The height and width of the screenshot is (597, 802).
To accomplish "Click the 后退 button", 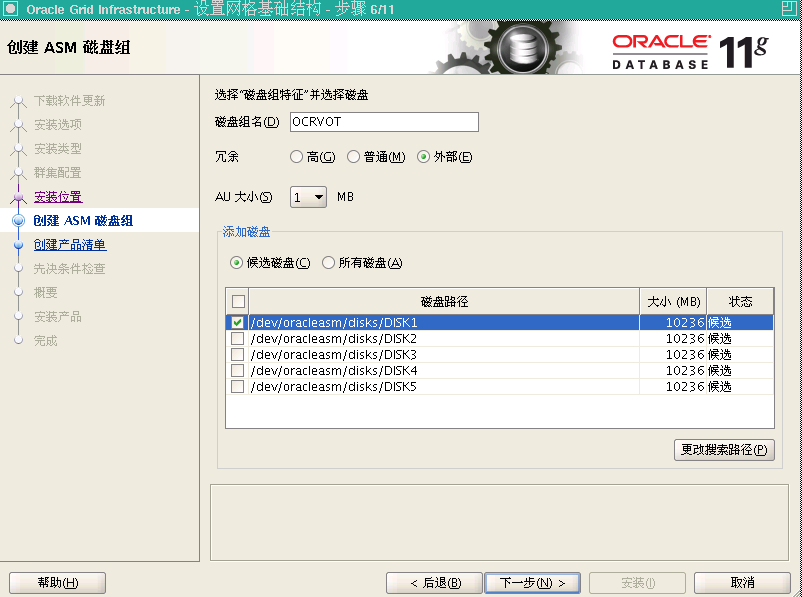I will (x=433, y=582).
